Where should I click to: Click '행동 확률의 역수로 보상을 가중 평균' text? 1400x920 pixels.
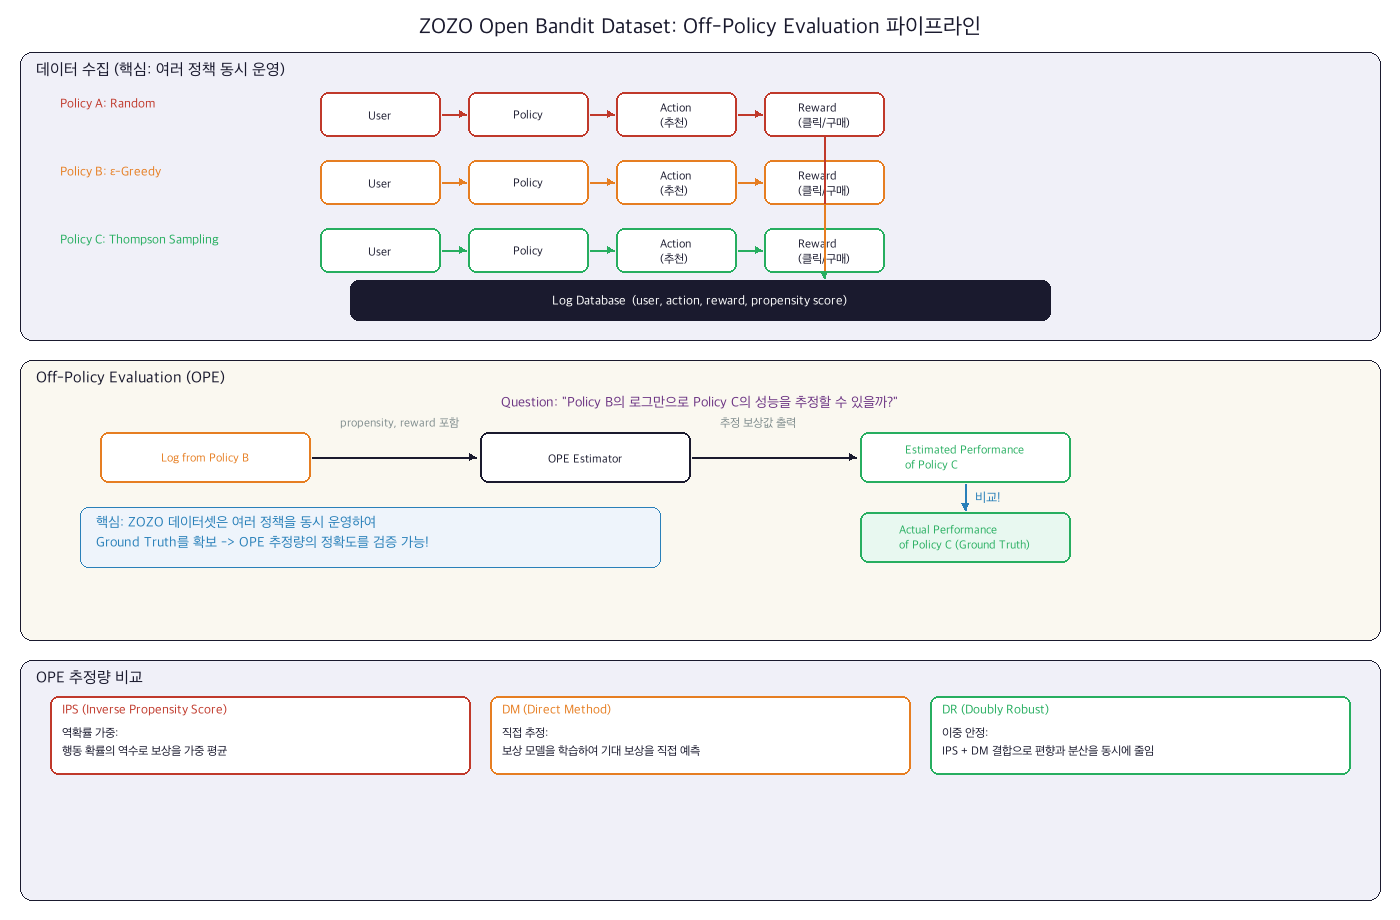click(144, 751)
